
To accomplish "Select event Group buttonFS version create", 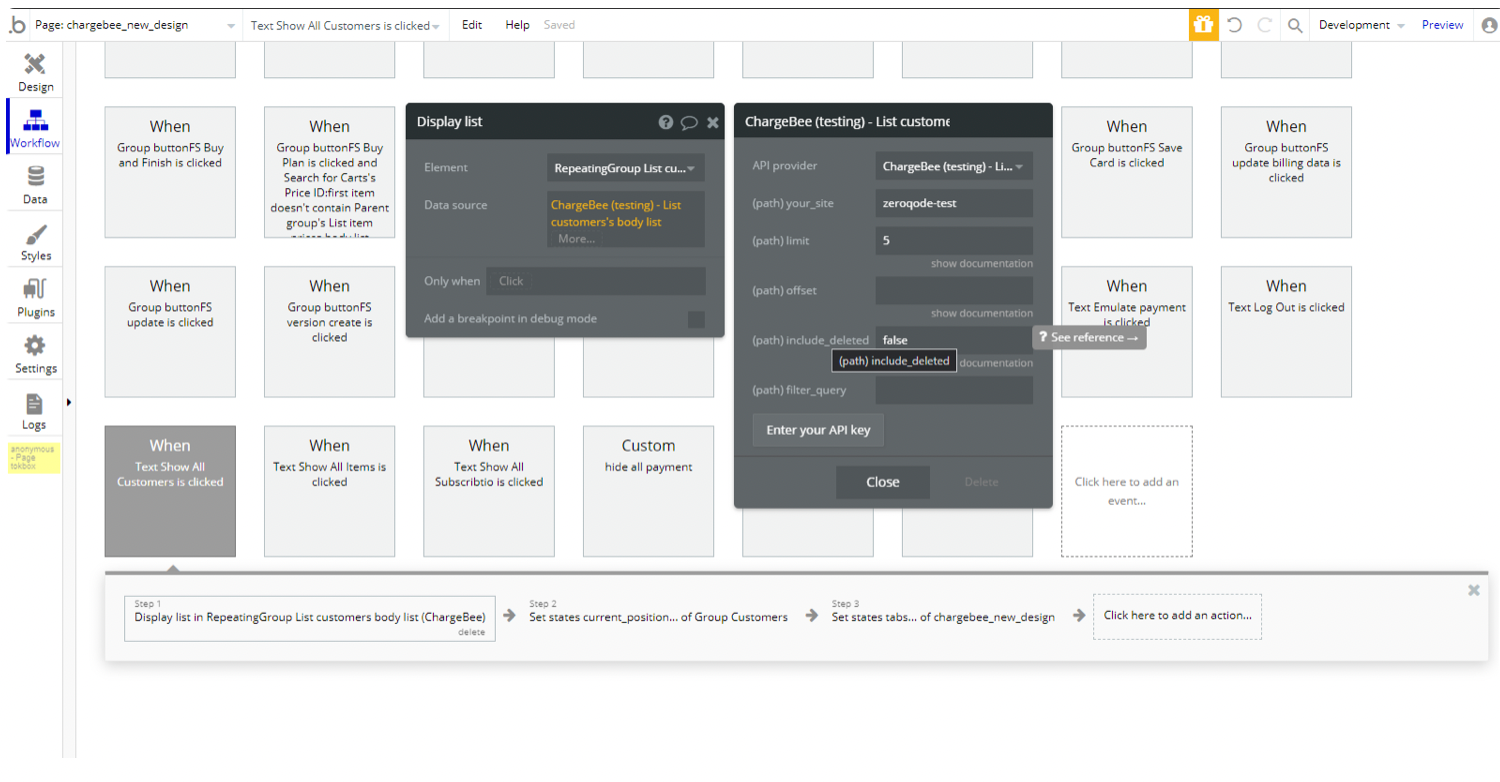I will (x=329, y=332).
